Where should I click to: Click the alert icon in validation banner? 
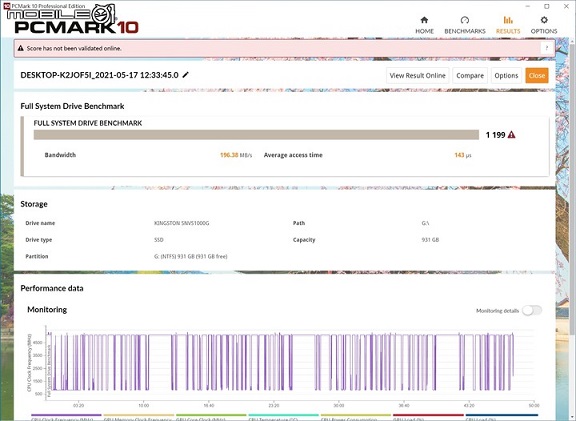[x=21, y=48]
